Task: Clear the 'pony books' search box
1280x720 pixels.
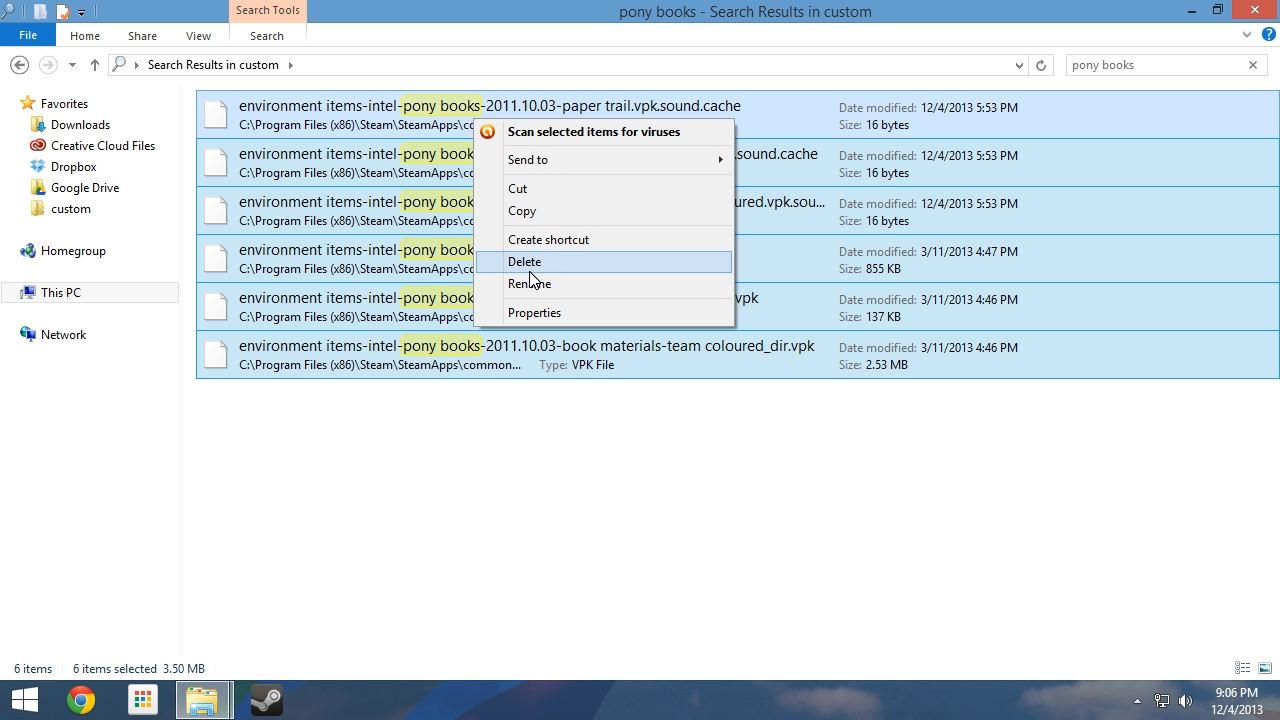Action: click(1252, 65)
